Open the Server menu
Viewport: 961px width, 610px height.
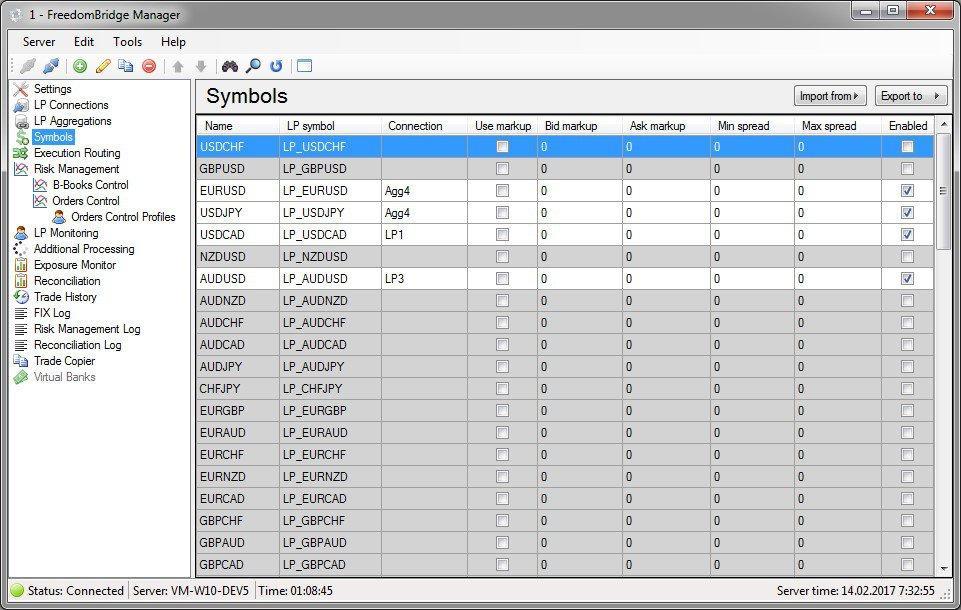[x=39, y=42]
